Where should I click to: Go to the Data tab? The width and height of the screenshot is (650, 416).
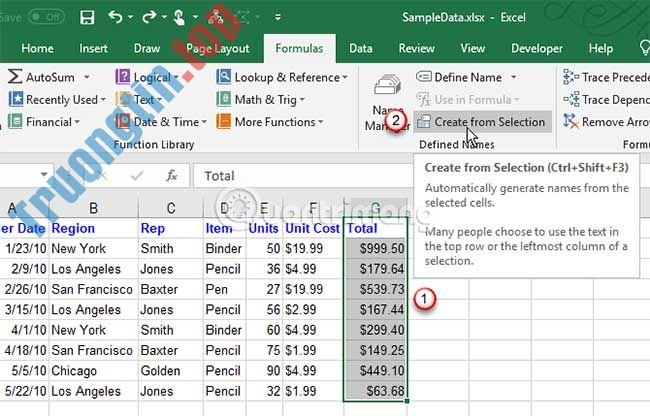(x=360, y=48)
